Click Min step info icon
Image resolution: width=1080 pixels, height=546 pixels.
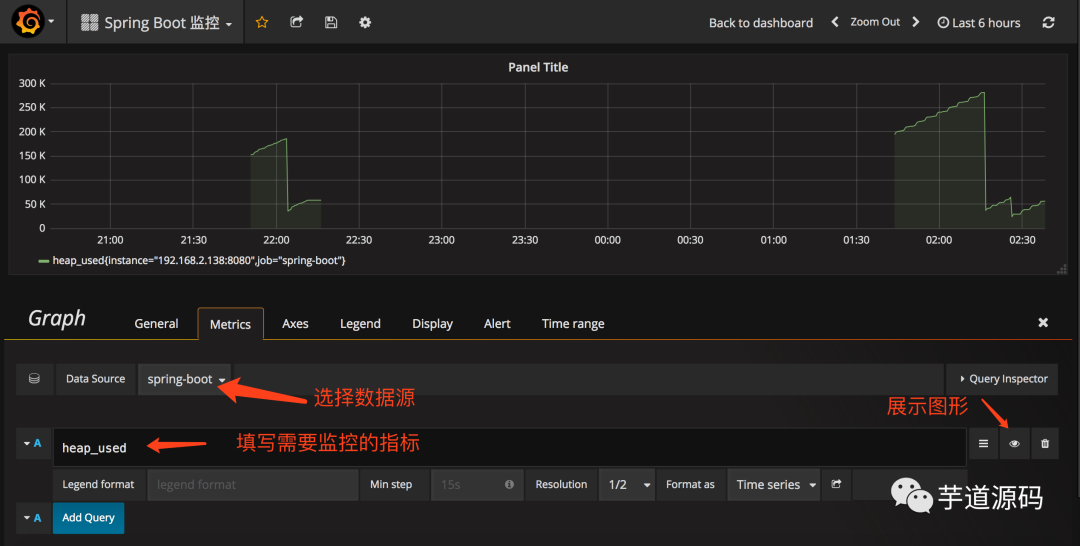click(509, 484)
